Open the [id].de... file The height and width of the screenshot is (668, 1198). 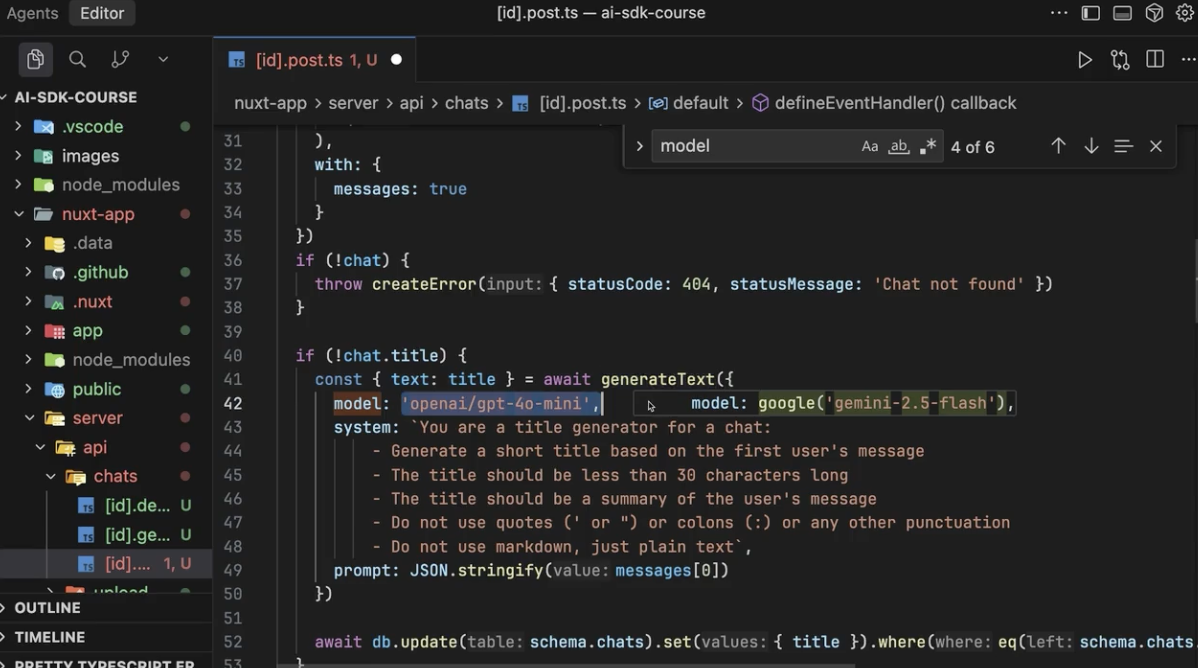point(138,505)
